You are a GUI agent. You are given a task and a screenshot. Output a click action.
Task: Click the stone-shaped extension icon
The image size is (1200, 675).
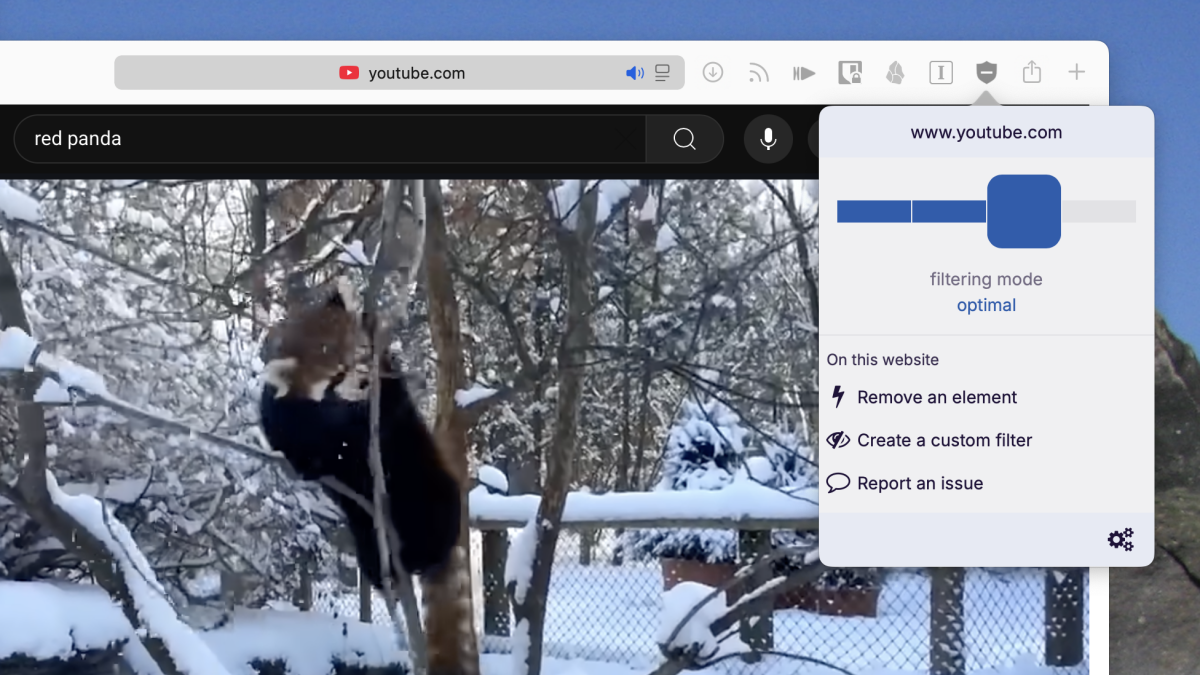coord(895,71)
